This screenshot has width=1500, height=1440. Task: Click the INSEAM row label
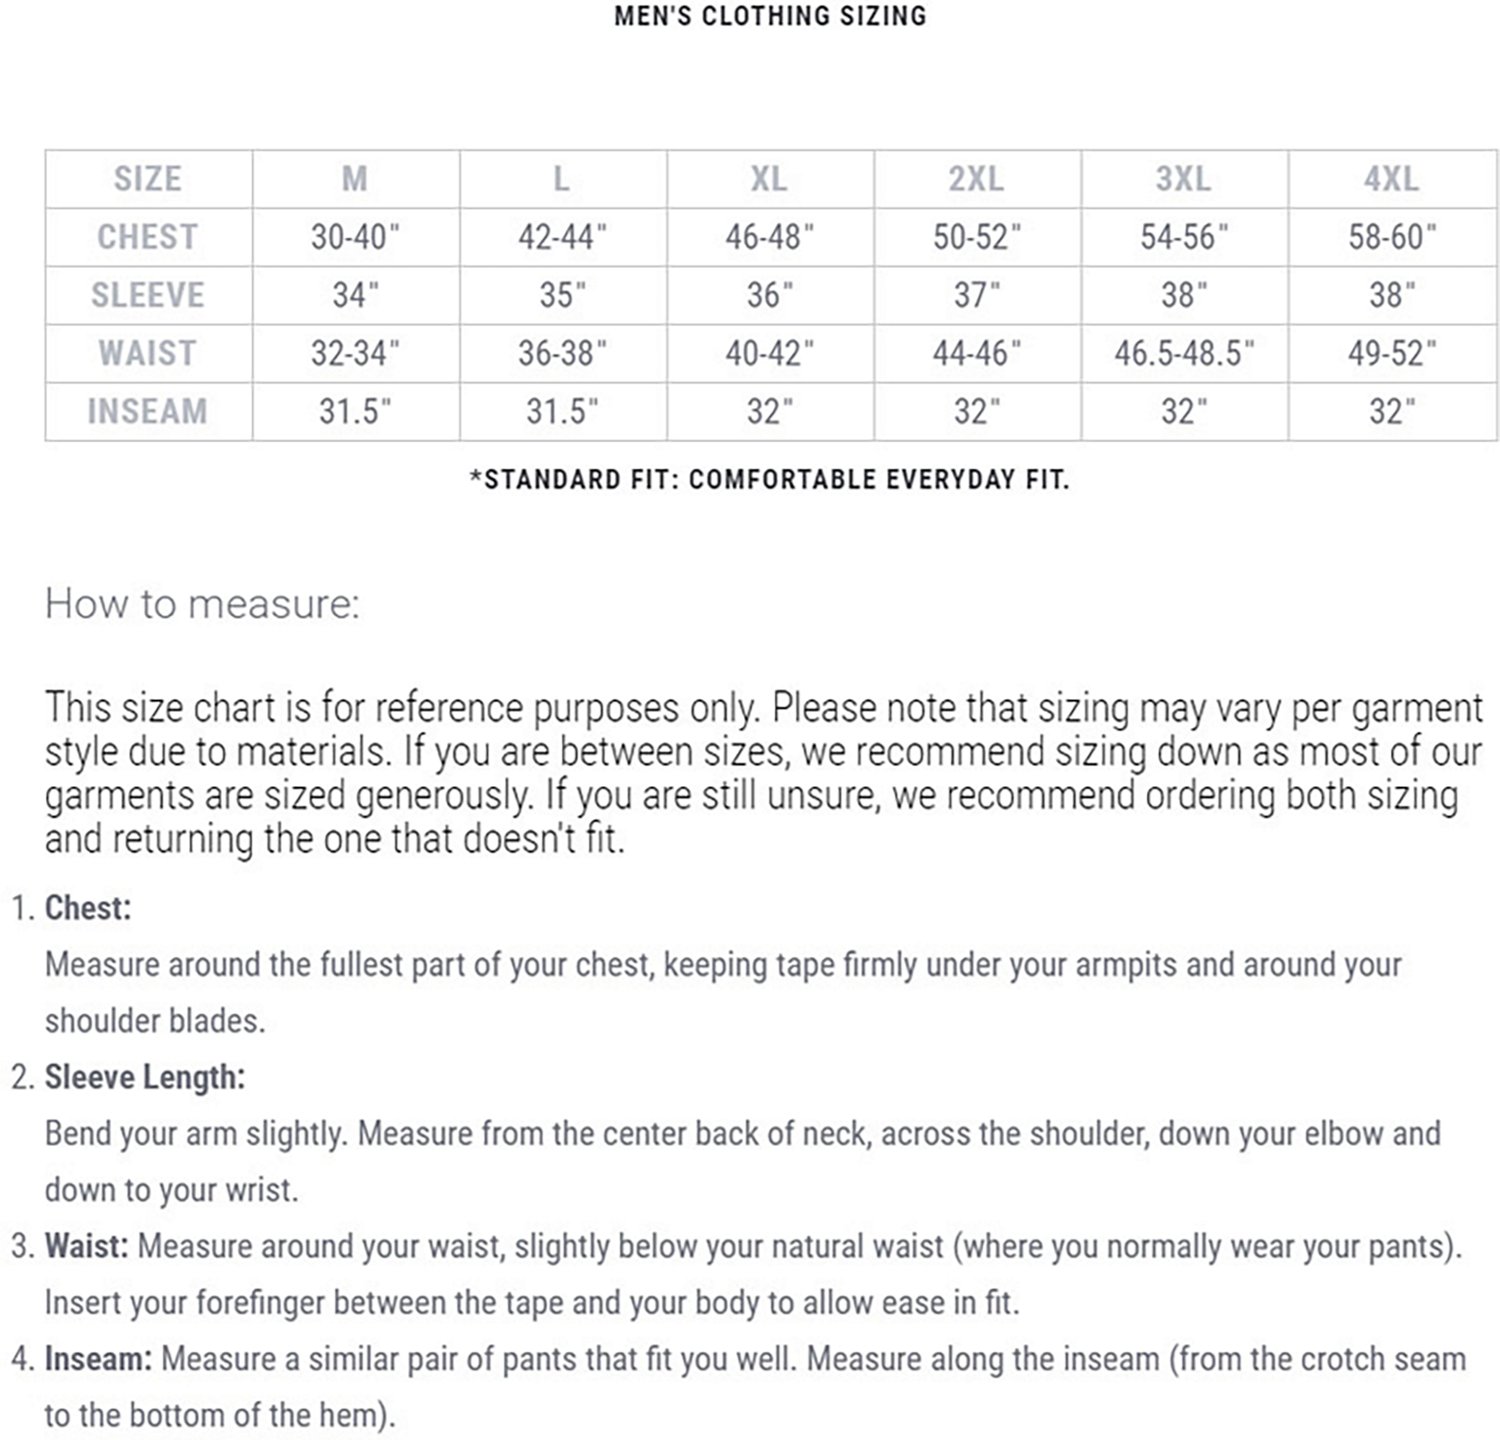(x=148, y=411)
